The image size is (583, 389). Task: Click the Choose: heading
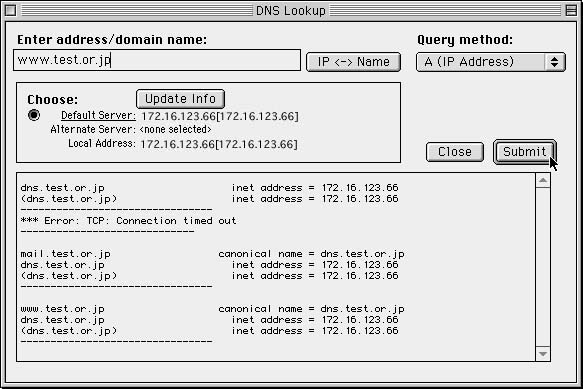pyautogui.click(x=52, y=100)
